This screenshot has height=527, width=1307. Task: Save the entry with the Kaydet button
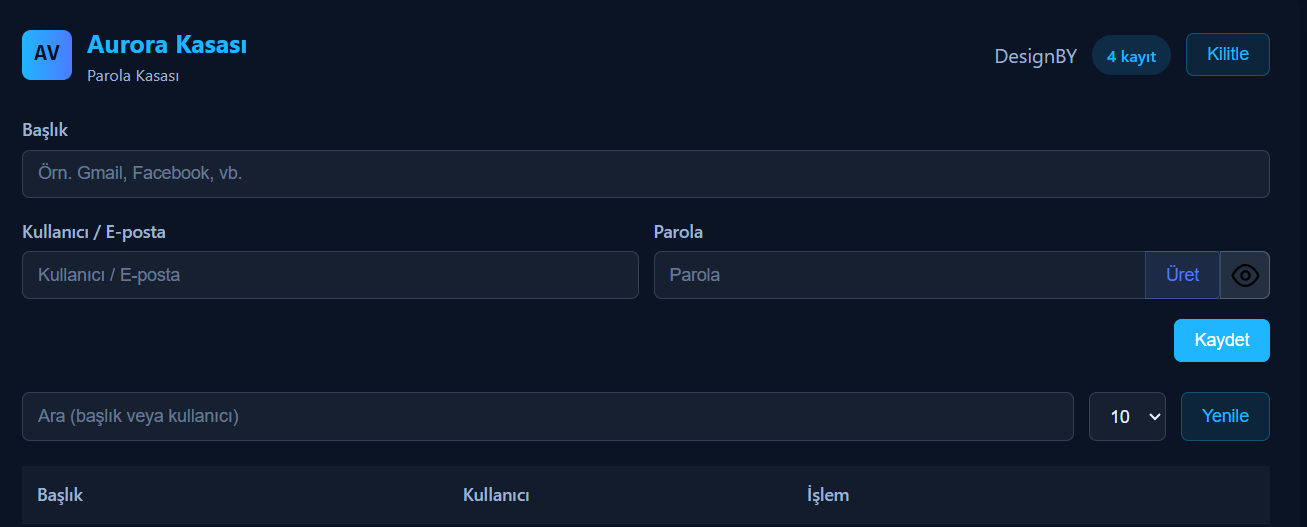[1221, 340]
